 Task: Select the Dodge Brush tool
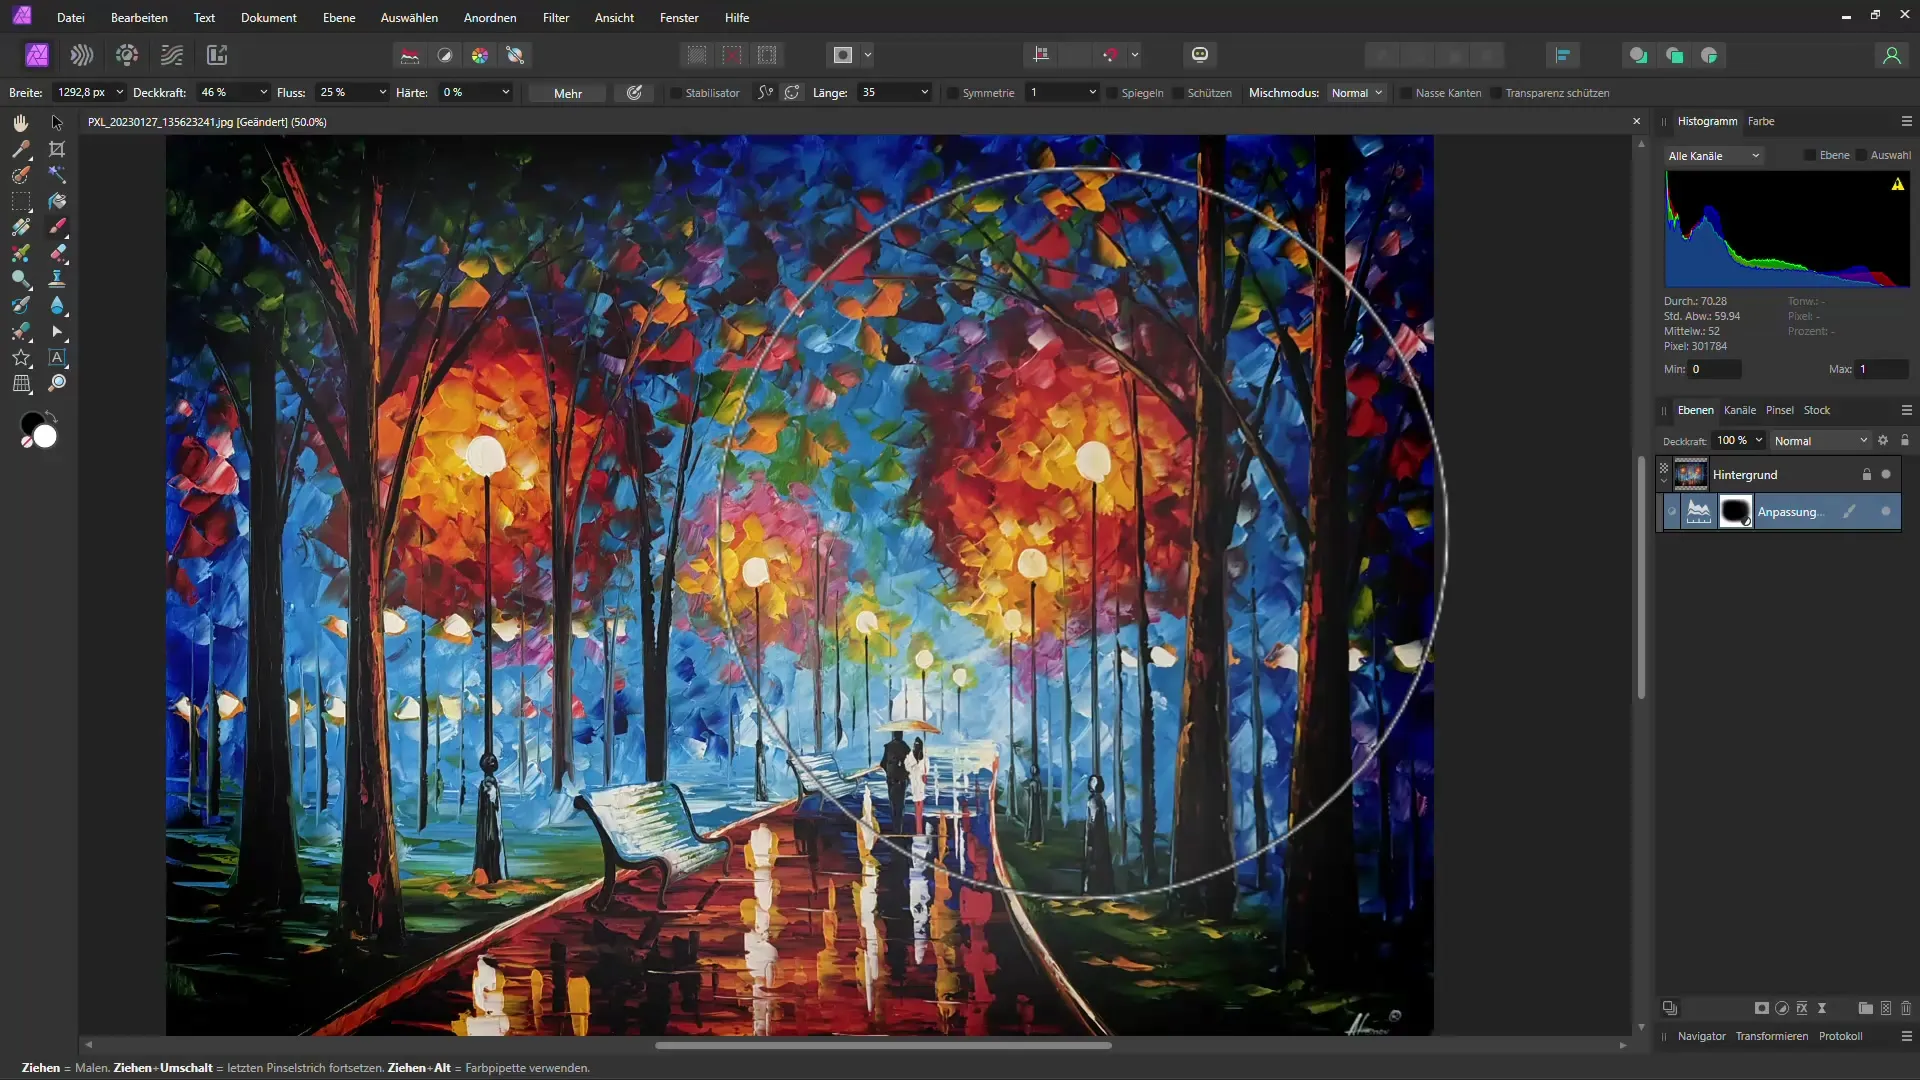(20, 279)
